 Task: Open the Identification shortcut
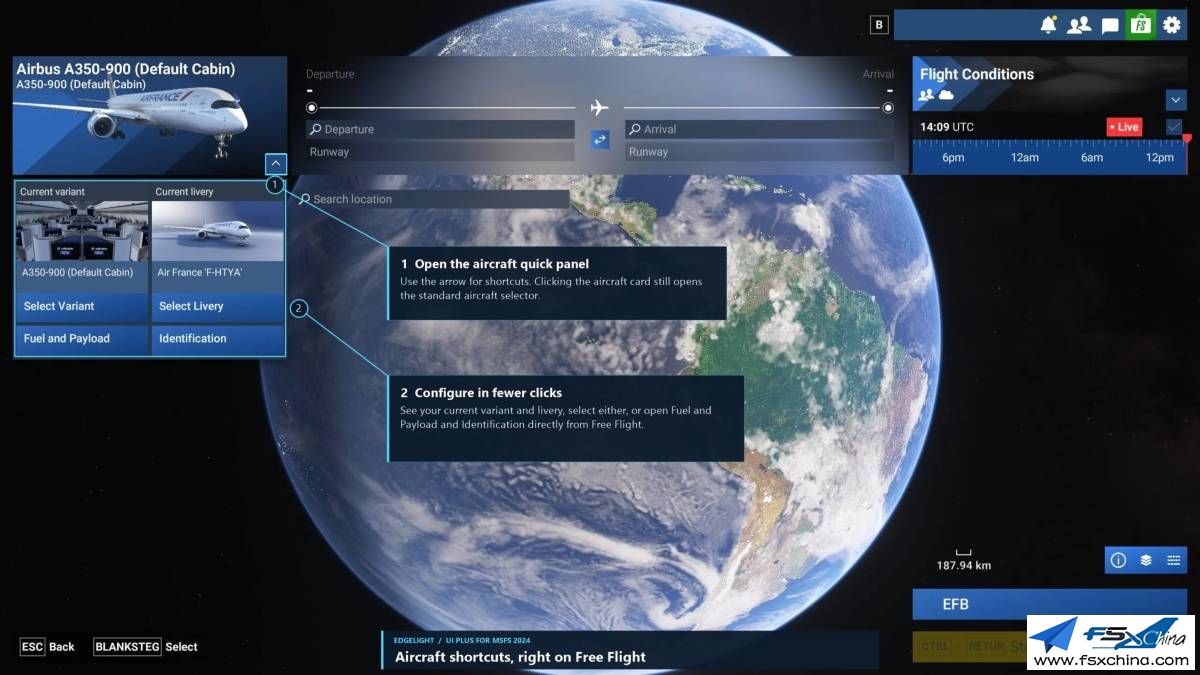click(218, 338)
